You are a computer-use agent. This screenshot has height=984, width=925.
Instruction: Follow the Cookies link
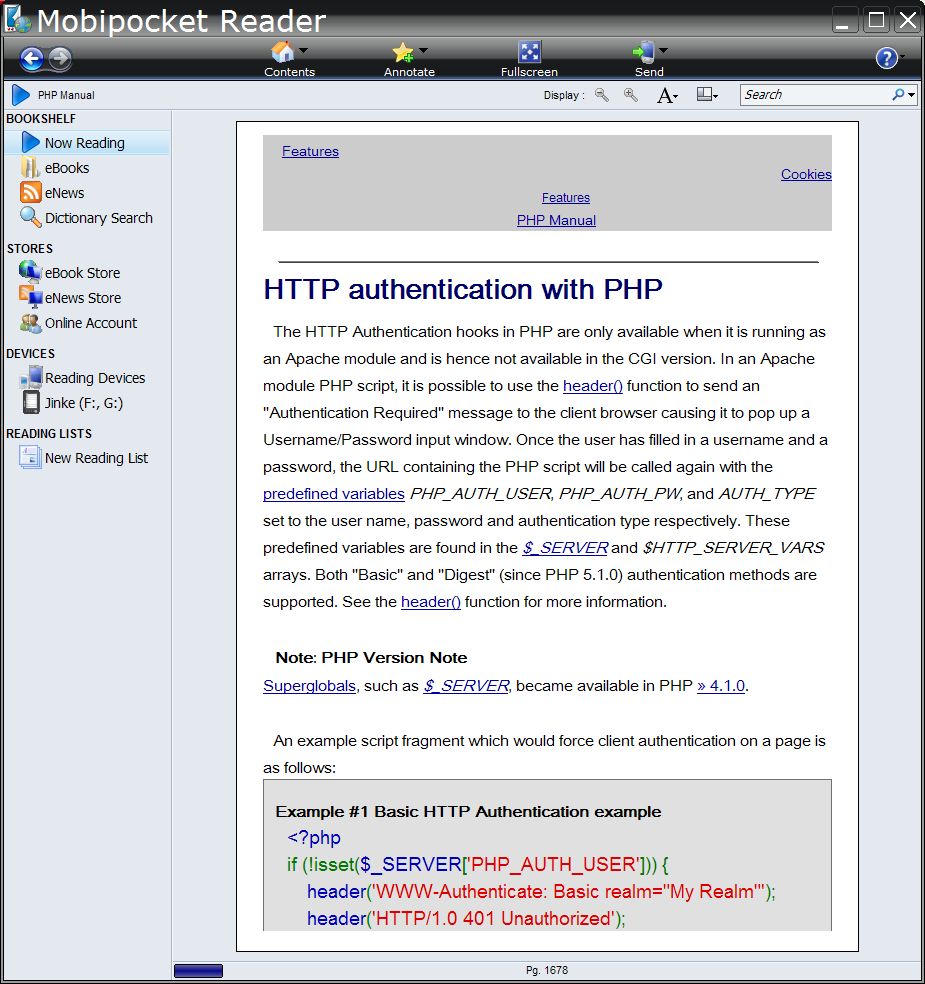[806, 174]
